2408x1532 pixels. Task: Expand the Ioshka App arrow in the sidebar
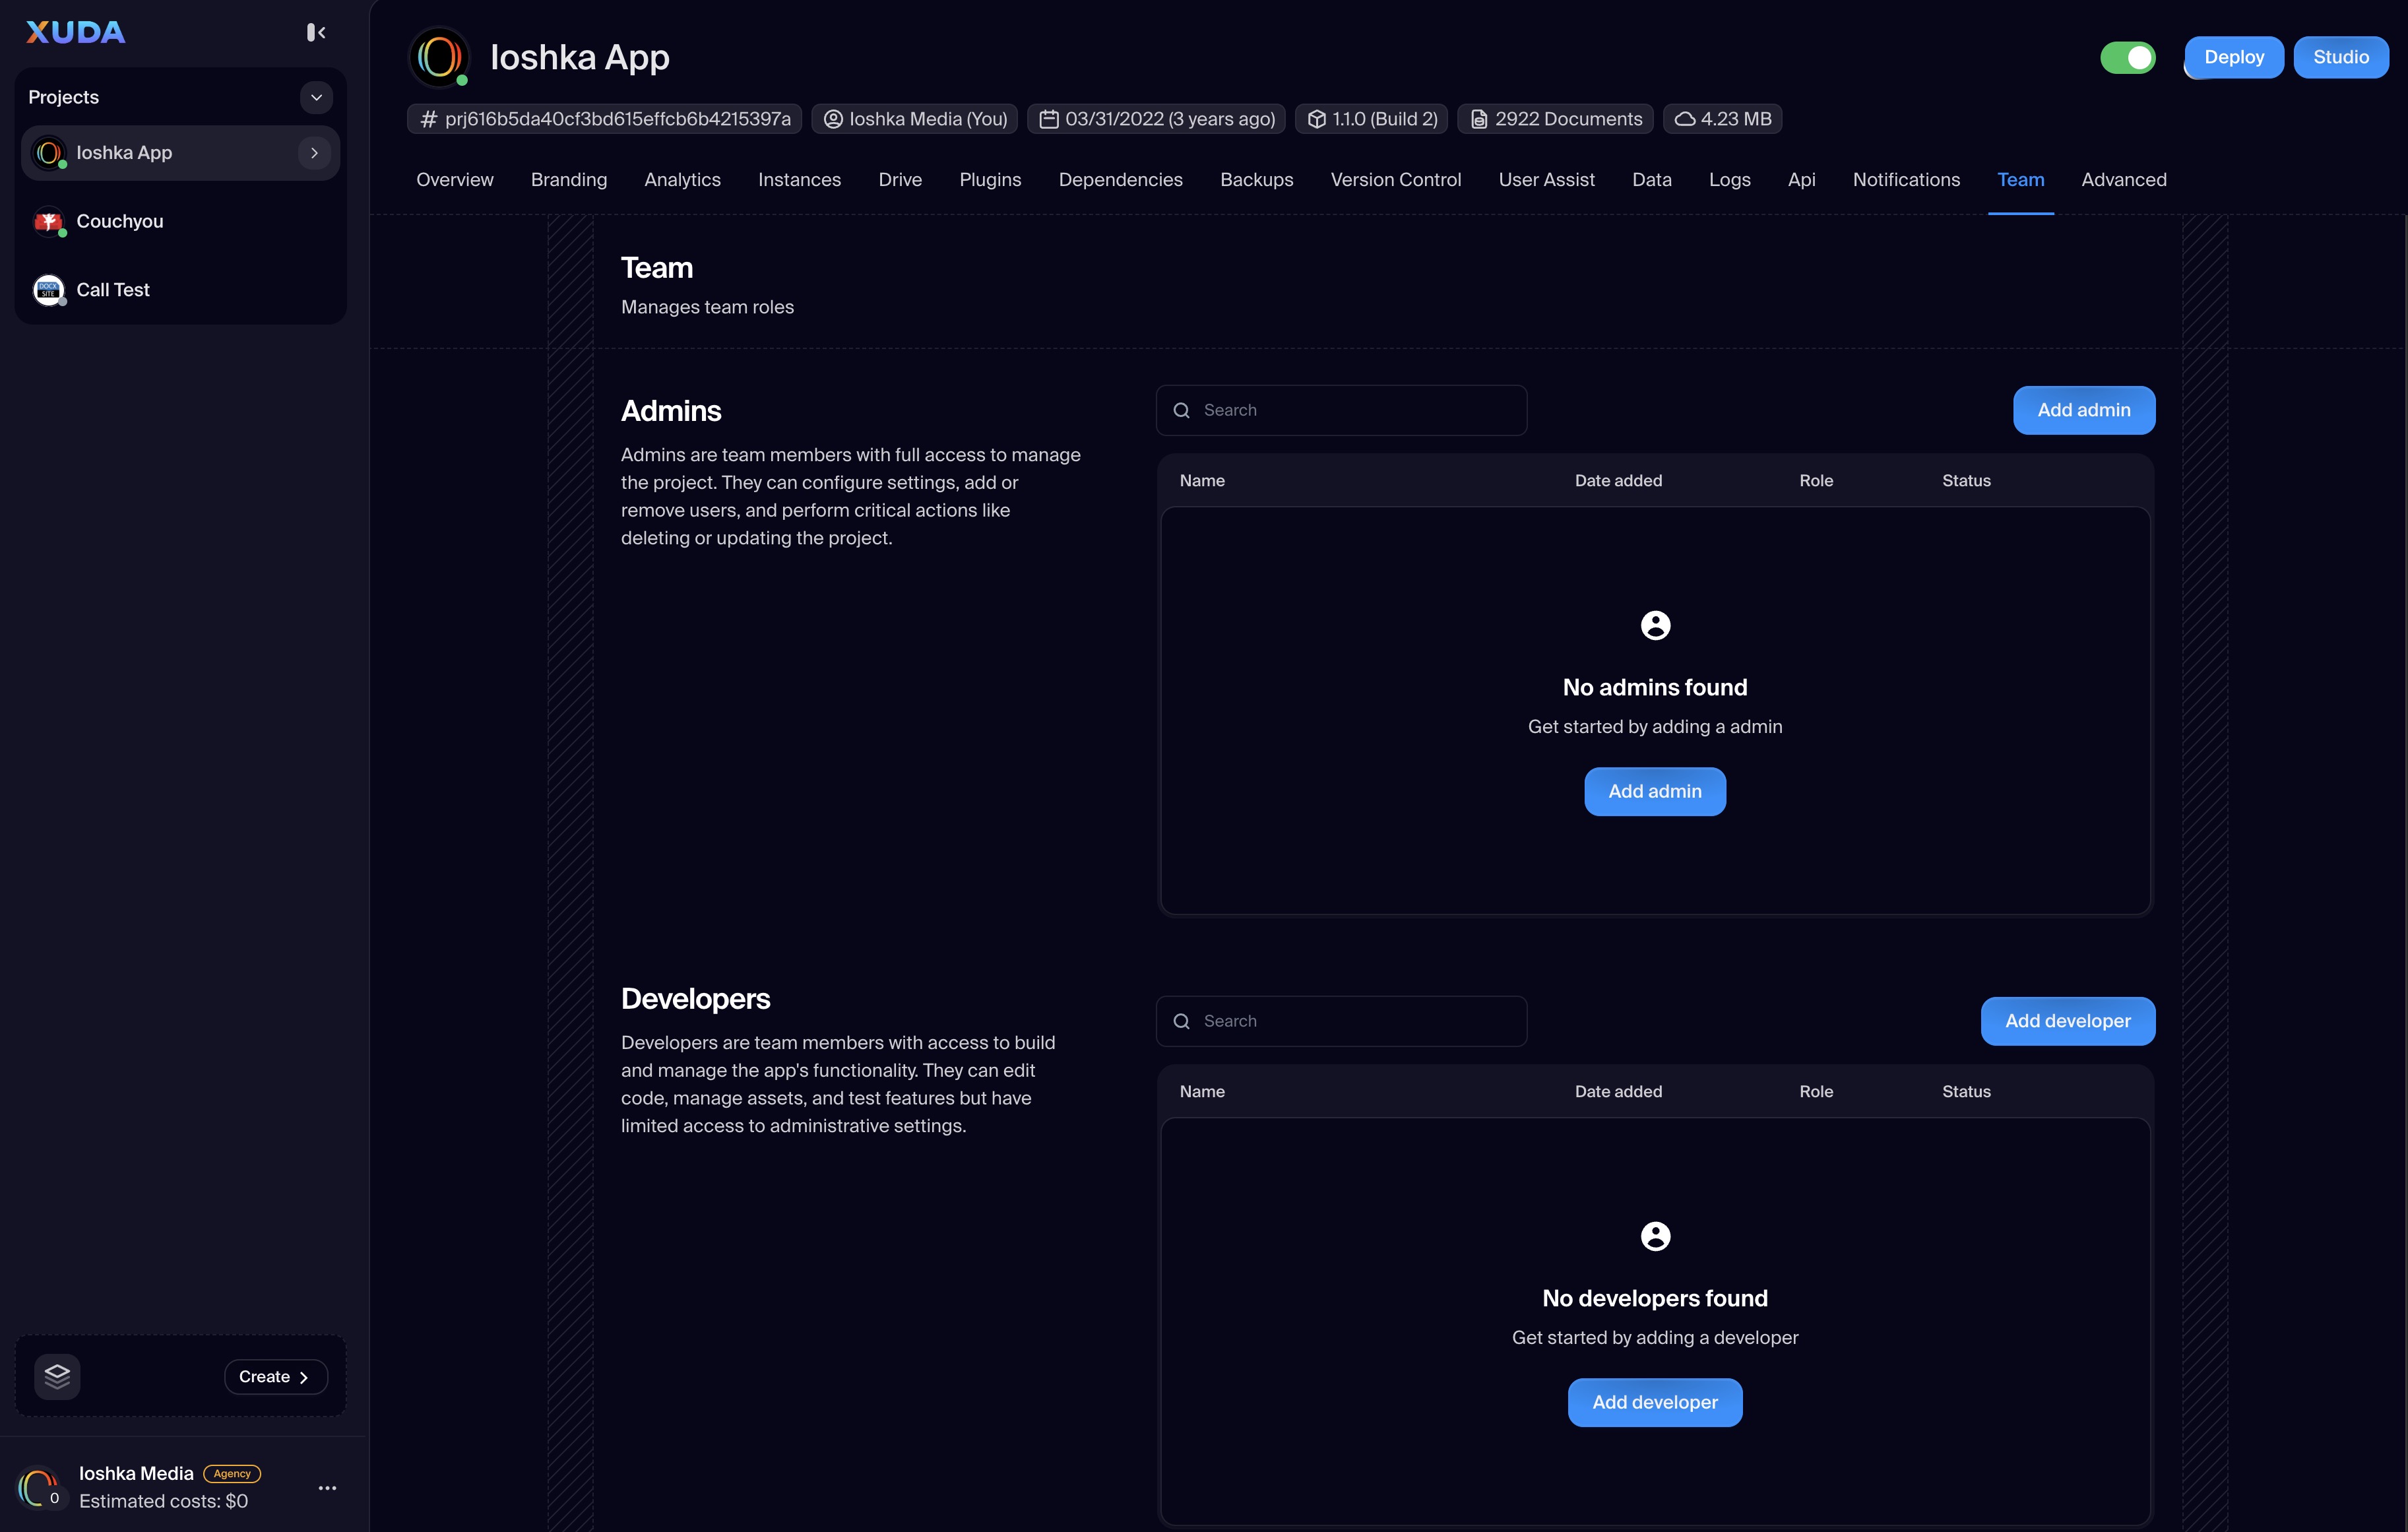coord(314,153)
